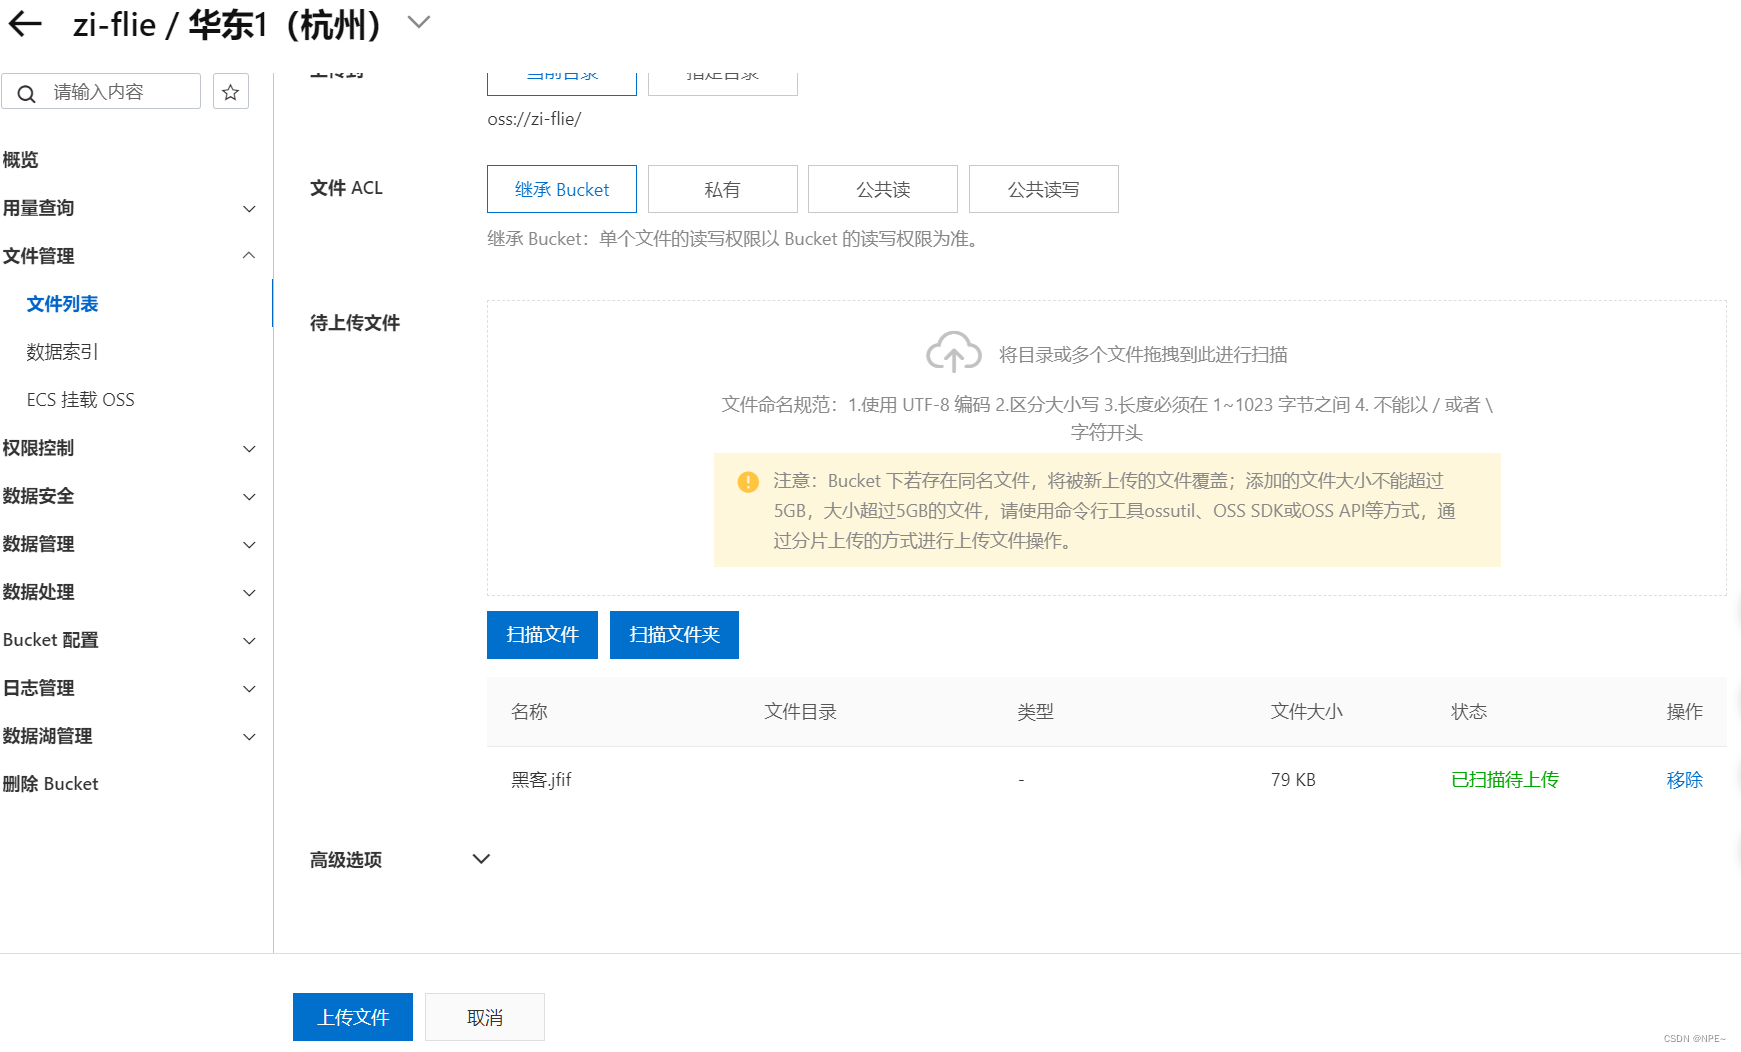This screenshot has height=1052, width=1741.
Task: Select the 公共读 ACL option
Action: point(883,189)
